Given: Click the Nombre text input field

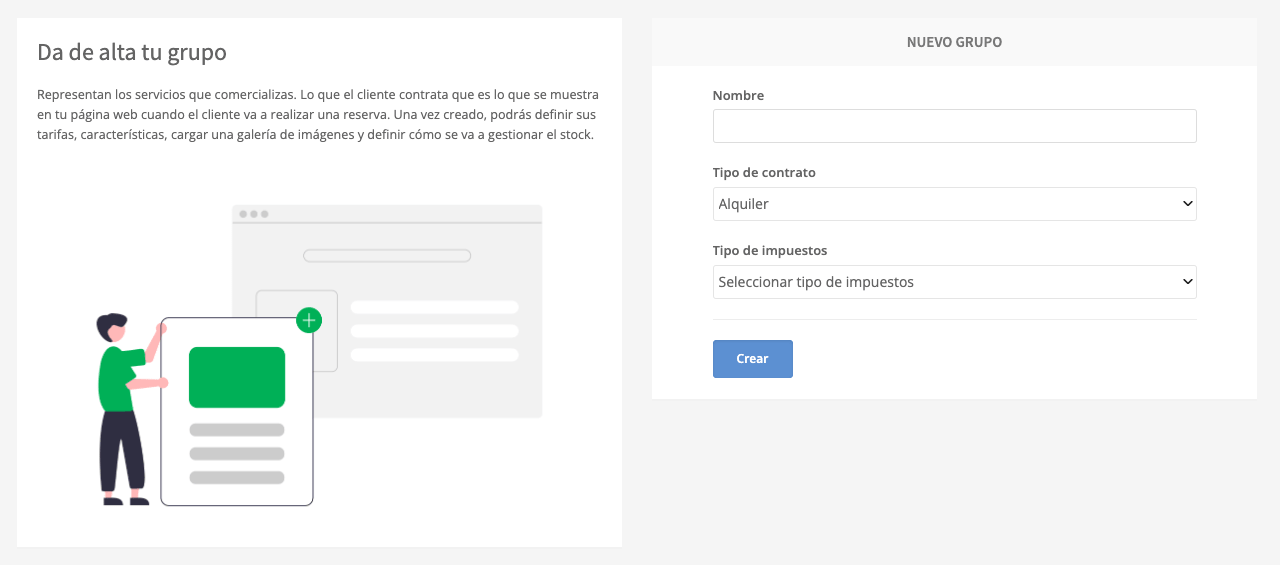Looking at the screenshot, I should coord(954,126).
